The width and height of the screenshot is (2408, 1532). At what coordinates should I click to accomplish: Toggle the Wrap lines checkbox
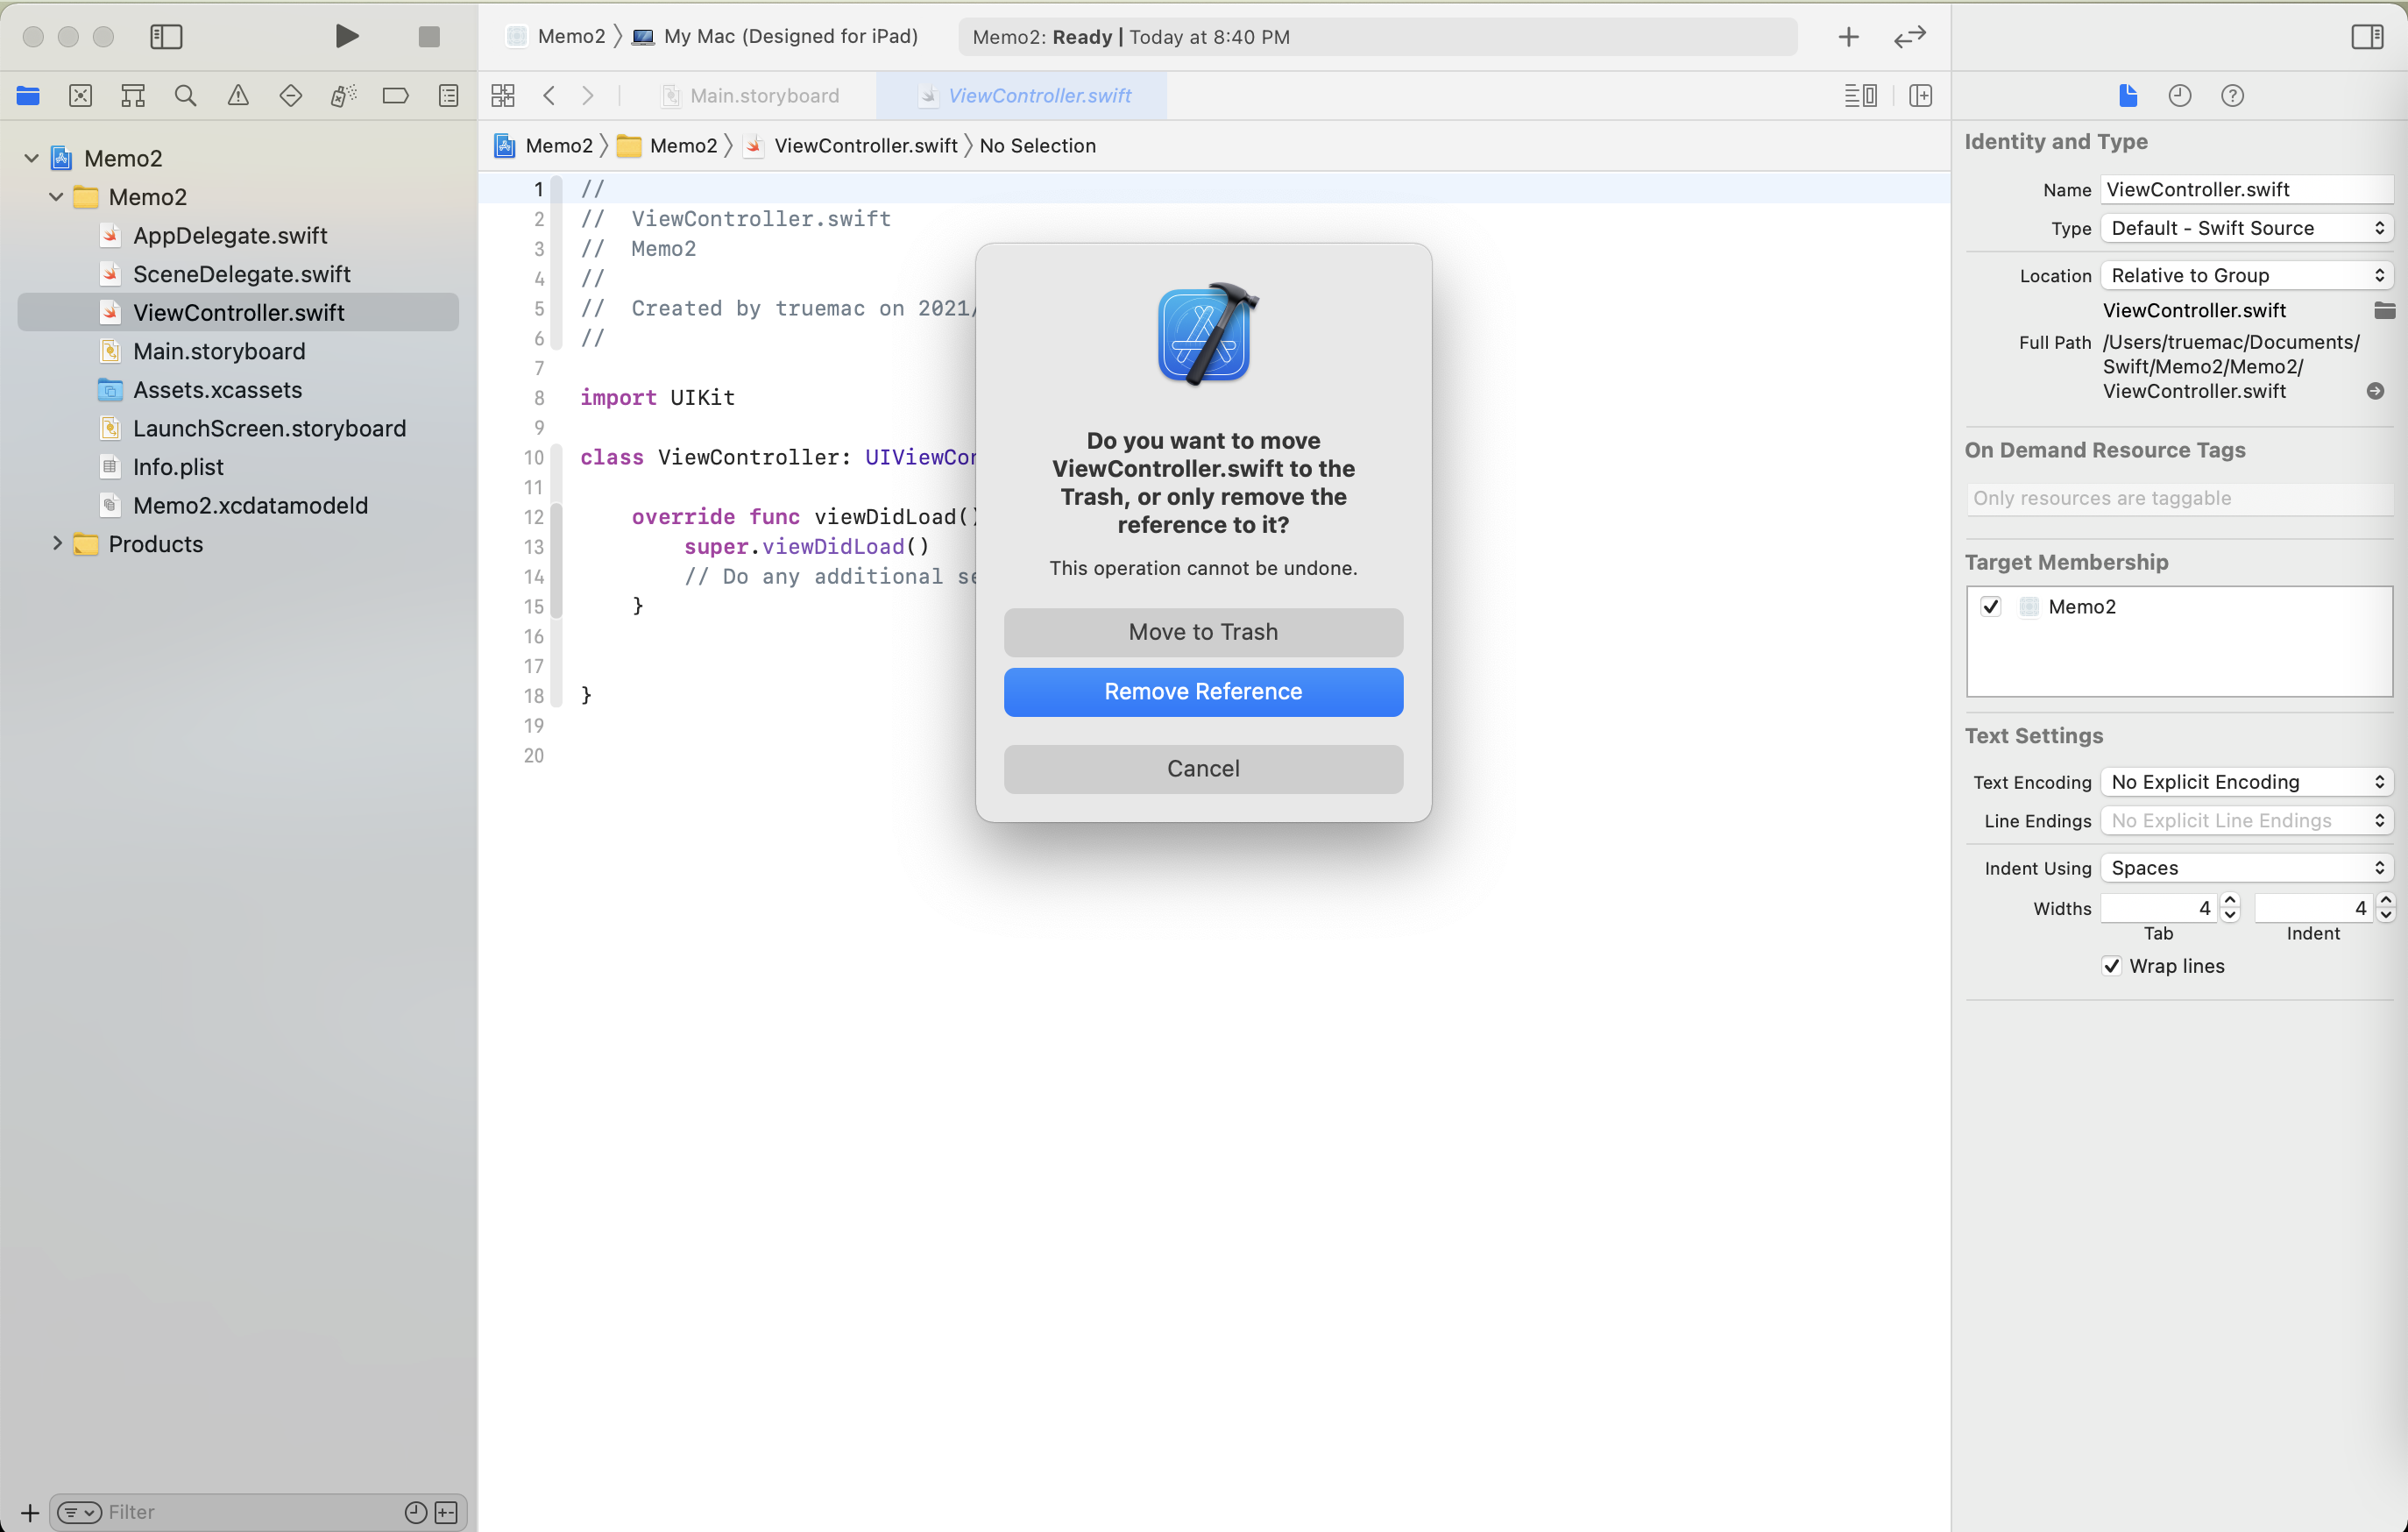2111,965
